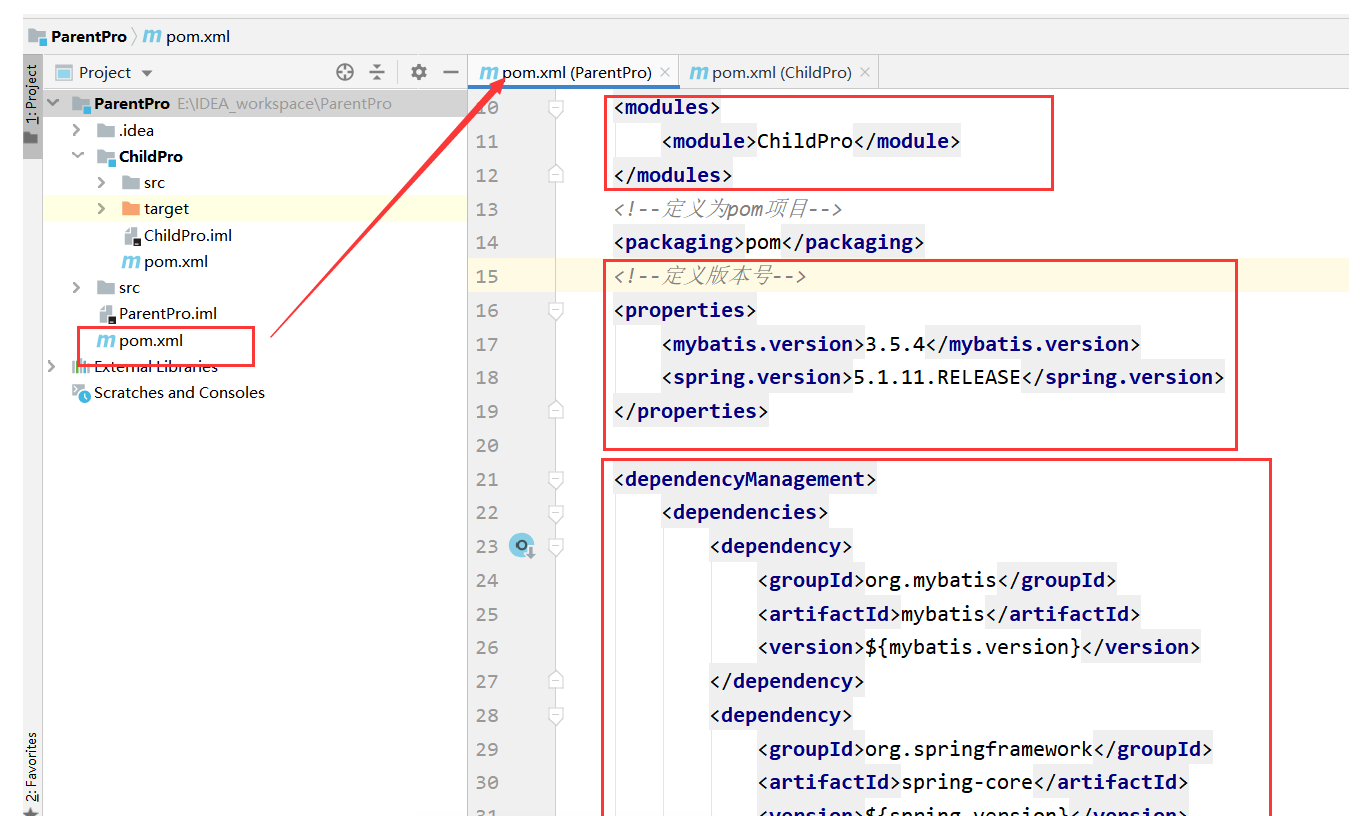The image size is (1366, 816).
Task: Click pom.xml in the breadcrumb path
Action: tap(198, 37)
